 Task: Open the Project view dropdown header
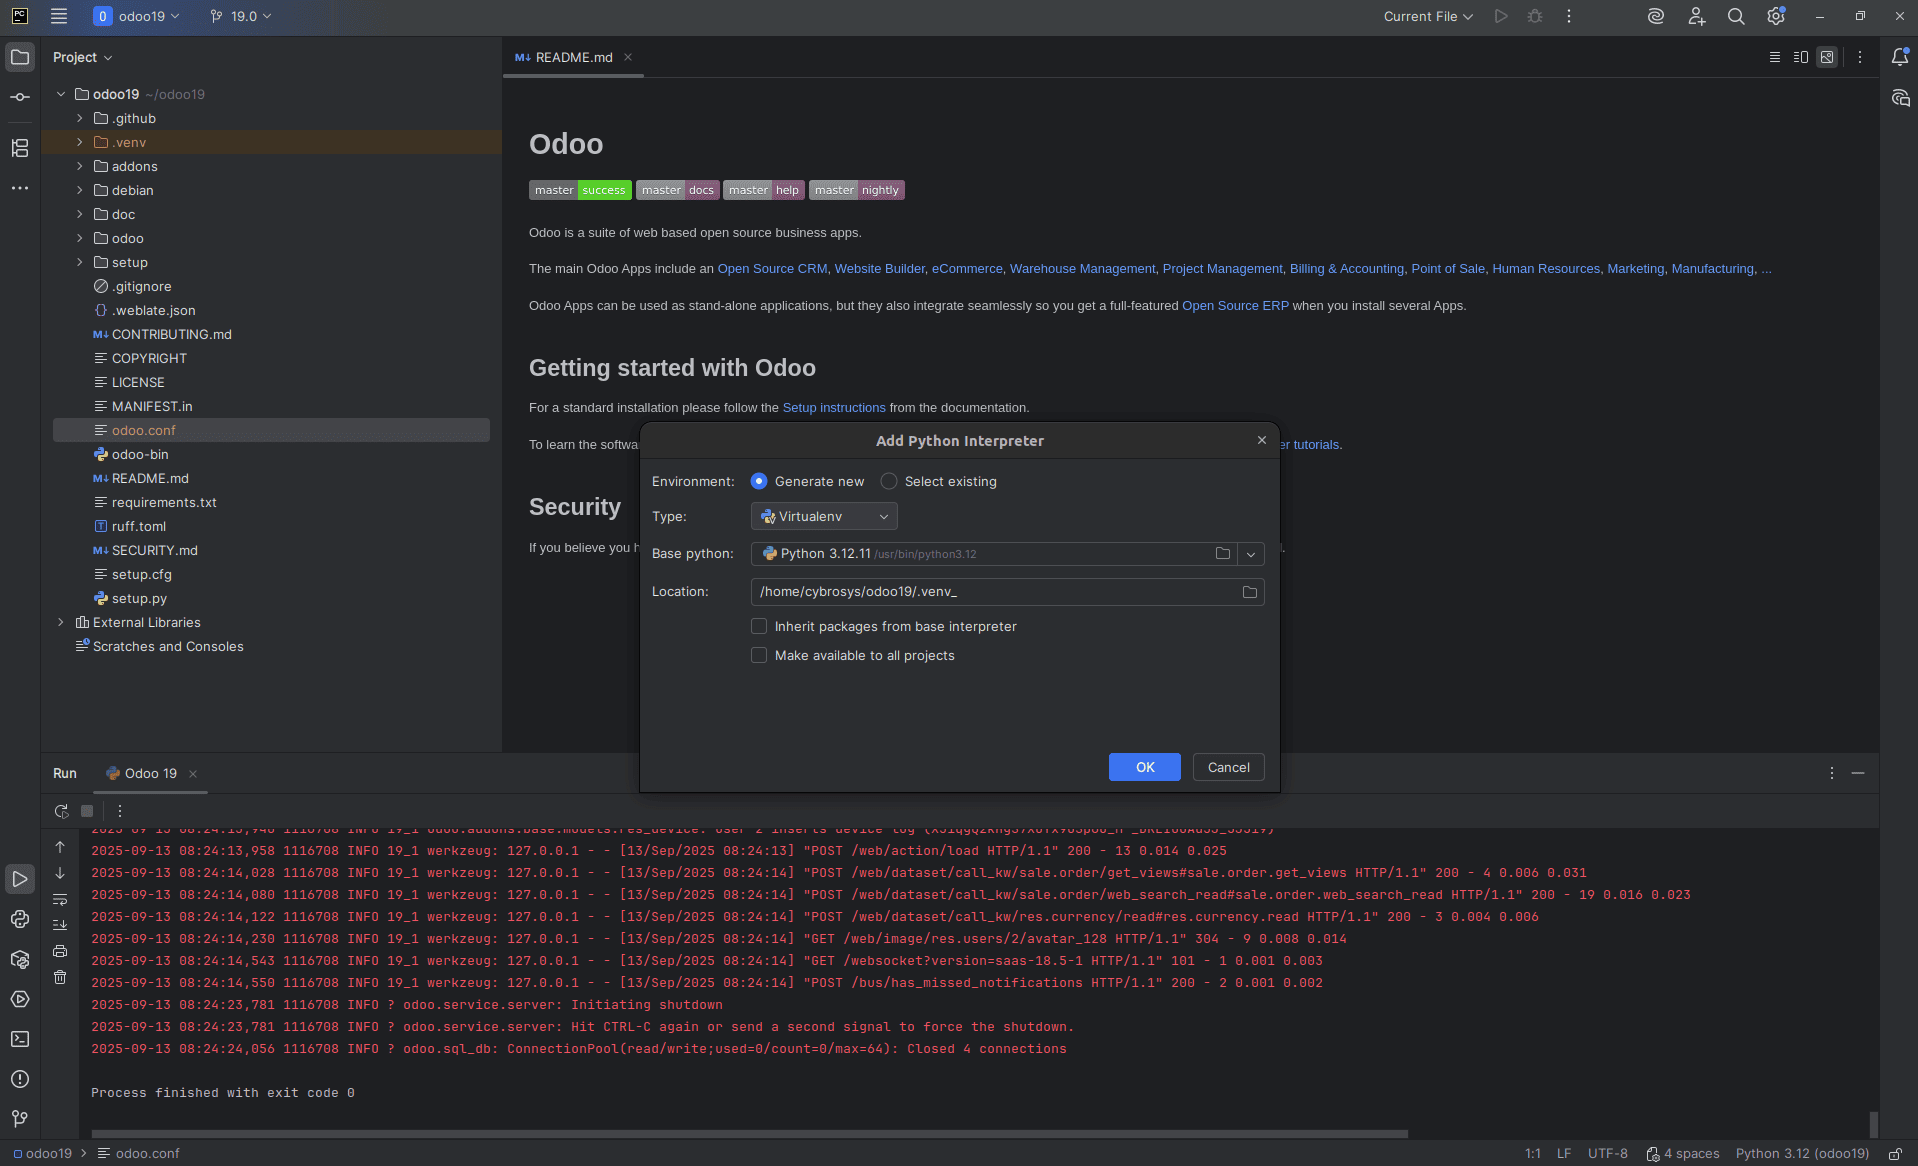click(x=82, y=57)
